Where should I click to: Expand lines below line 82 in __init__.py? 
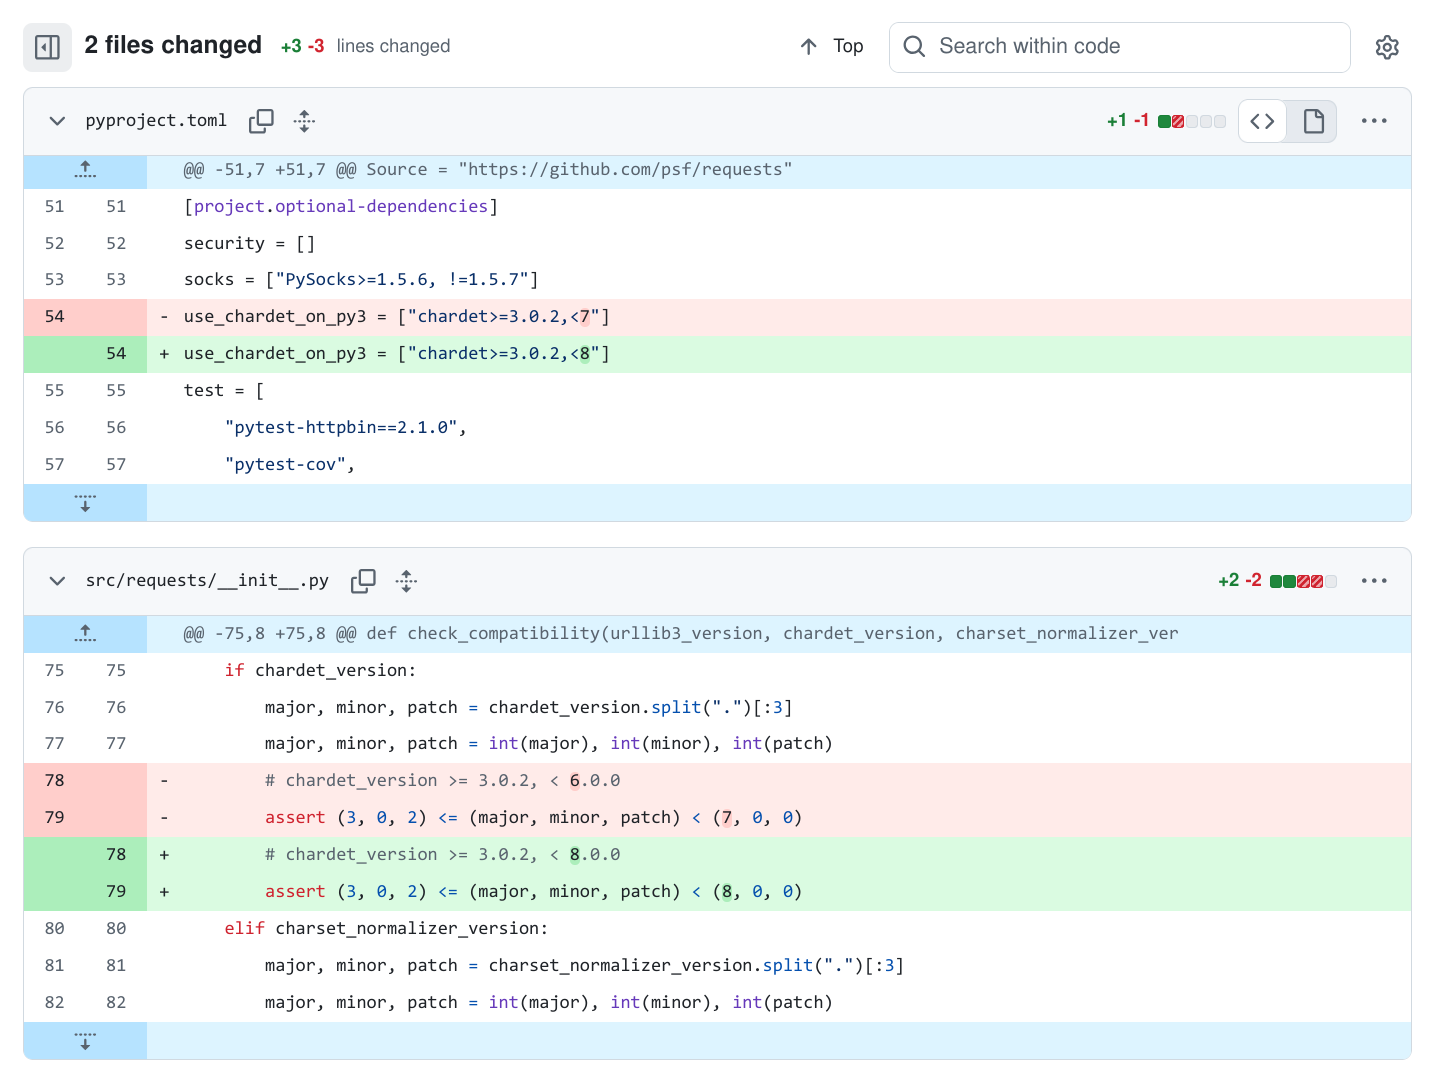click(85, 1041)
